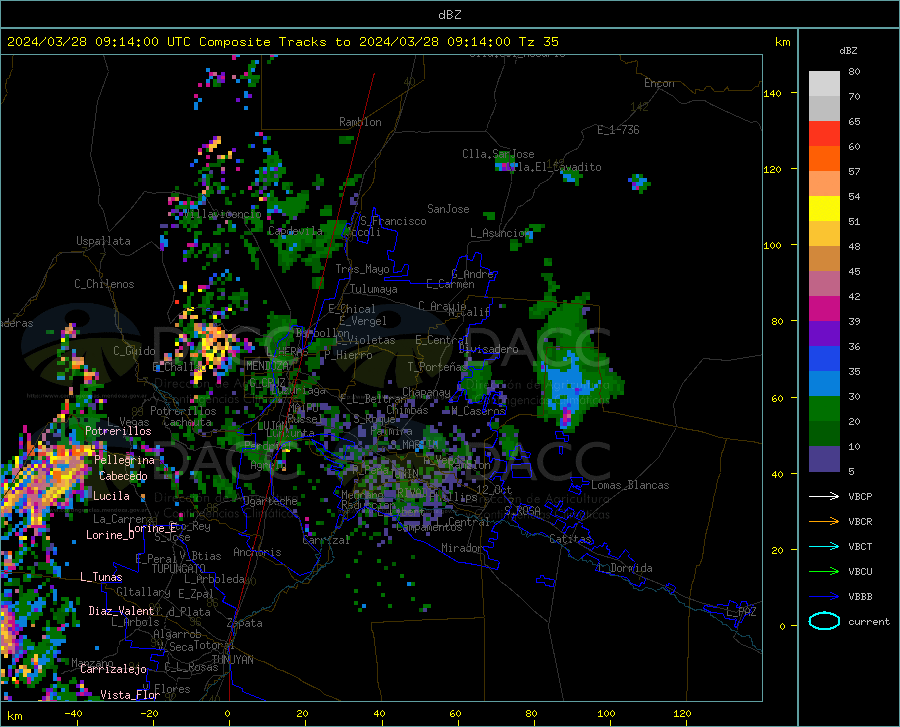900x727 pixels.
Task: Click the 'Tz 35' text in header
Action: (x=539, y=42)
